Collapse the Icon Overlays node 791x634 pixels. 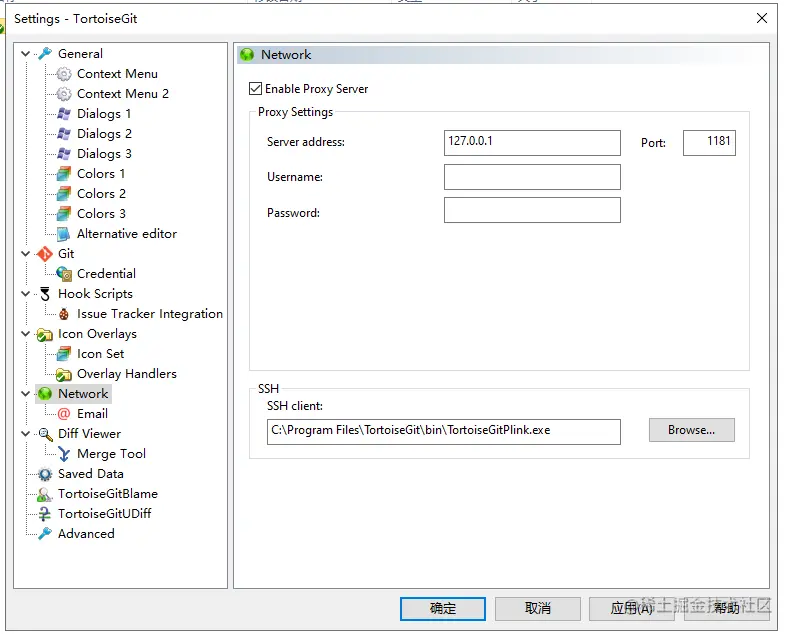(25, 334)
